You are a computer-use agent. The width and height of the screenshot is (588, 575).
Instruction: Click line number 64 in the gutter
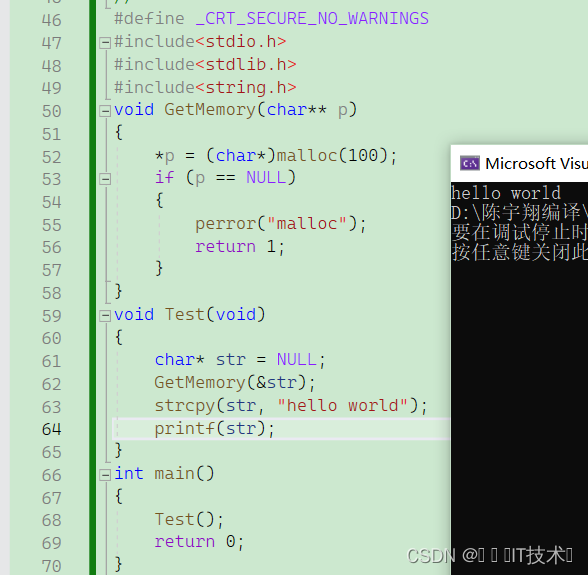51,429
